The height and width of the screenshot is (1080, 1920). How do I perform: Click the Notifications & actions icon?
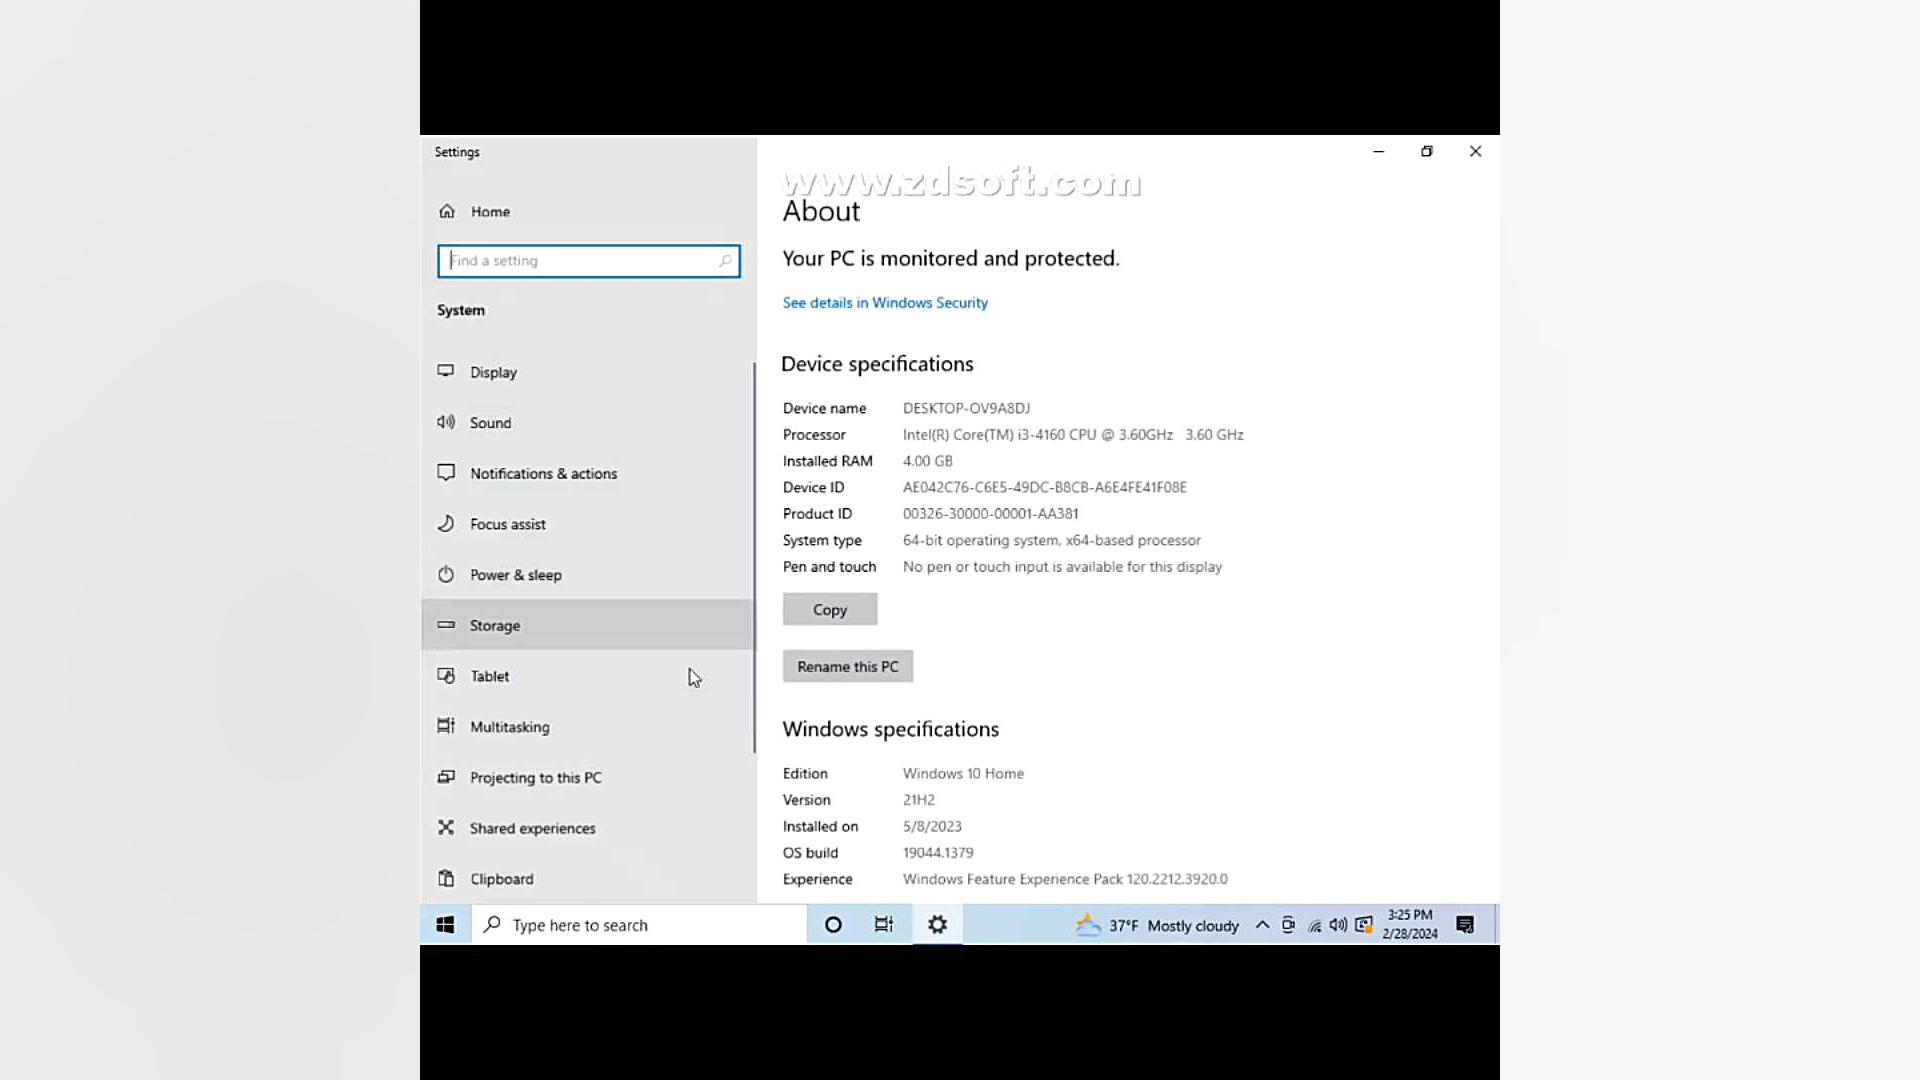(446, 472)
